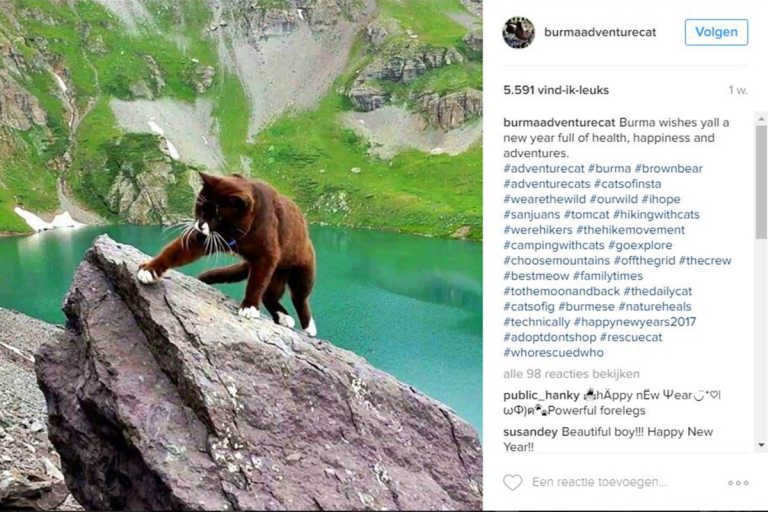View the 5.591 vind-ik-leuks likes
The height and width of the screenshot is (512, 768).
(556, 90)
